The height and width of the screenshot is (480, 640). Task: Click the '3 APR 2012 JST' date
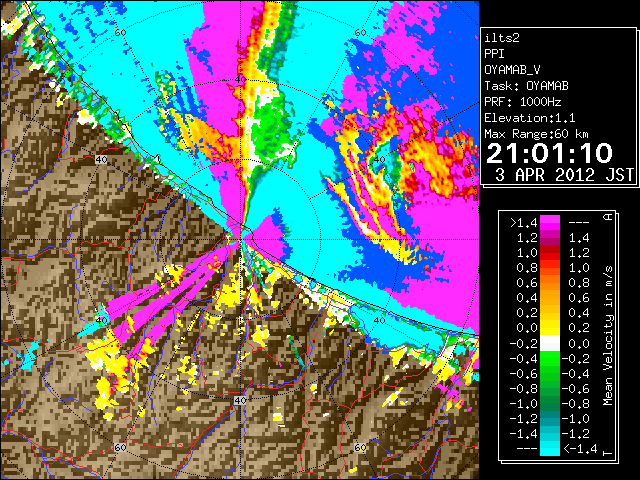pyautogui.click(x=564, y=175)
